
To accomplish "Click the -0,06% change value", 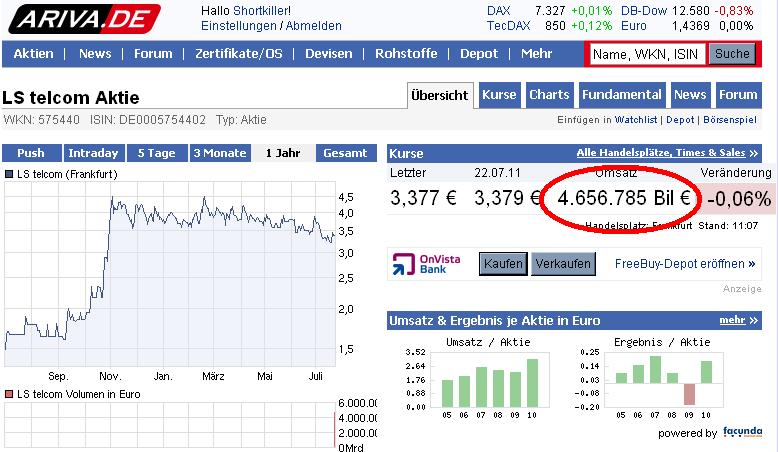I will coord(739,199).
